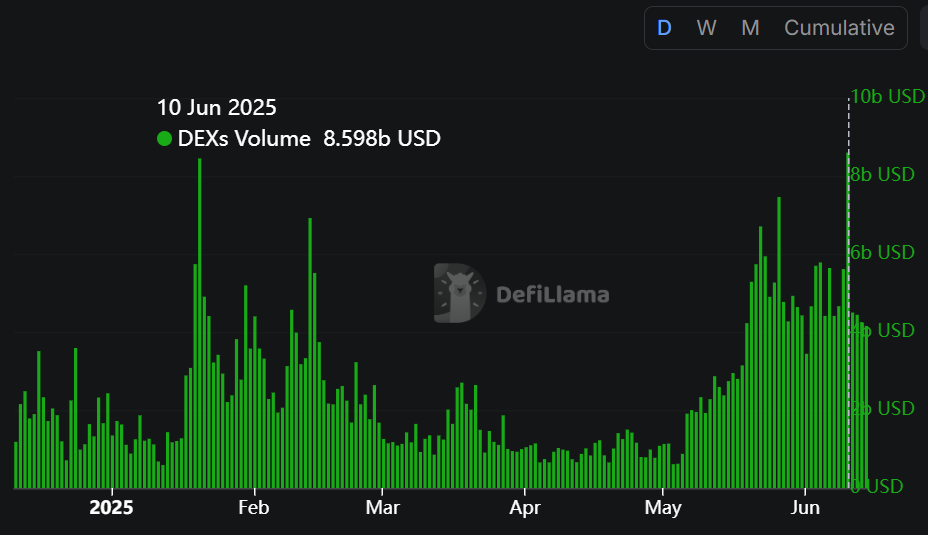The image size is (928, 535).
Task: Switch chart to daily view D
Action: pyautogui.click(x=664, y=28)
